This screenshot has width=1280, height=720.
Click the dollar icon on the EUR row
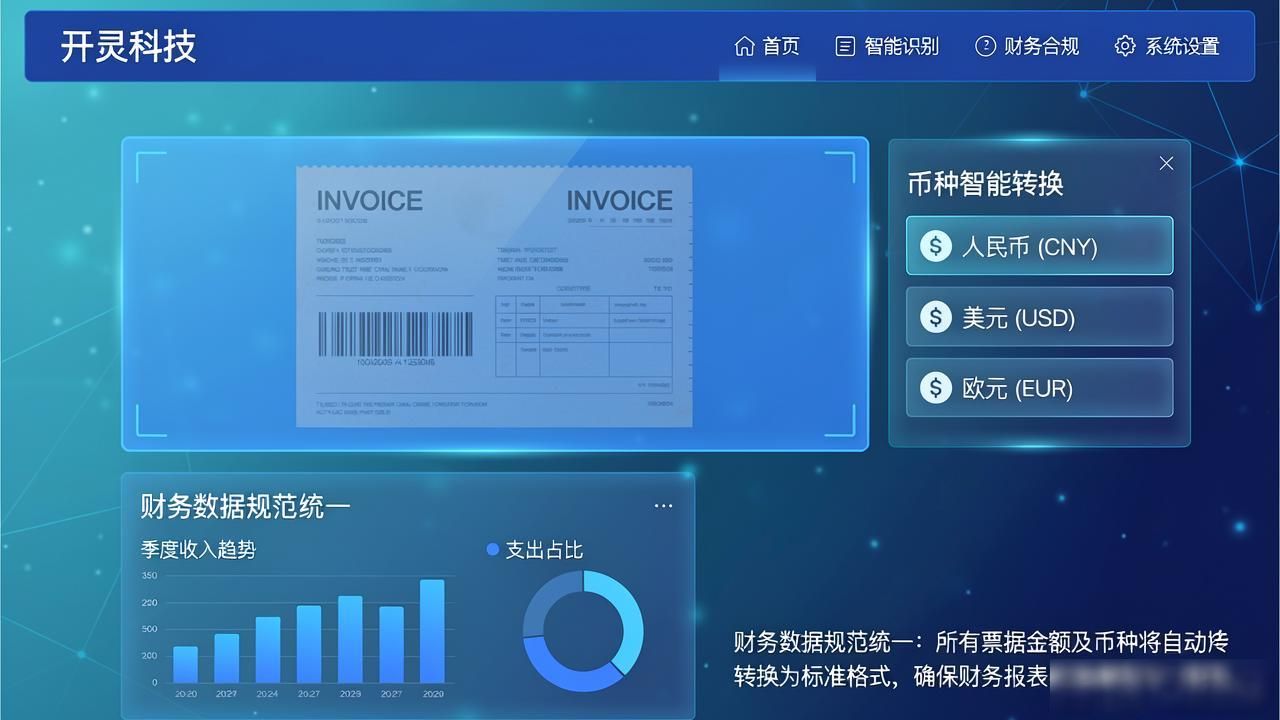coord(935,388)
